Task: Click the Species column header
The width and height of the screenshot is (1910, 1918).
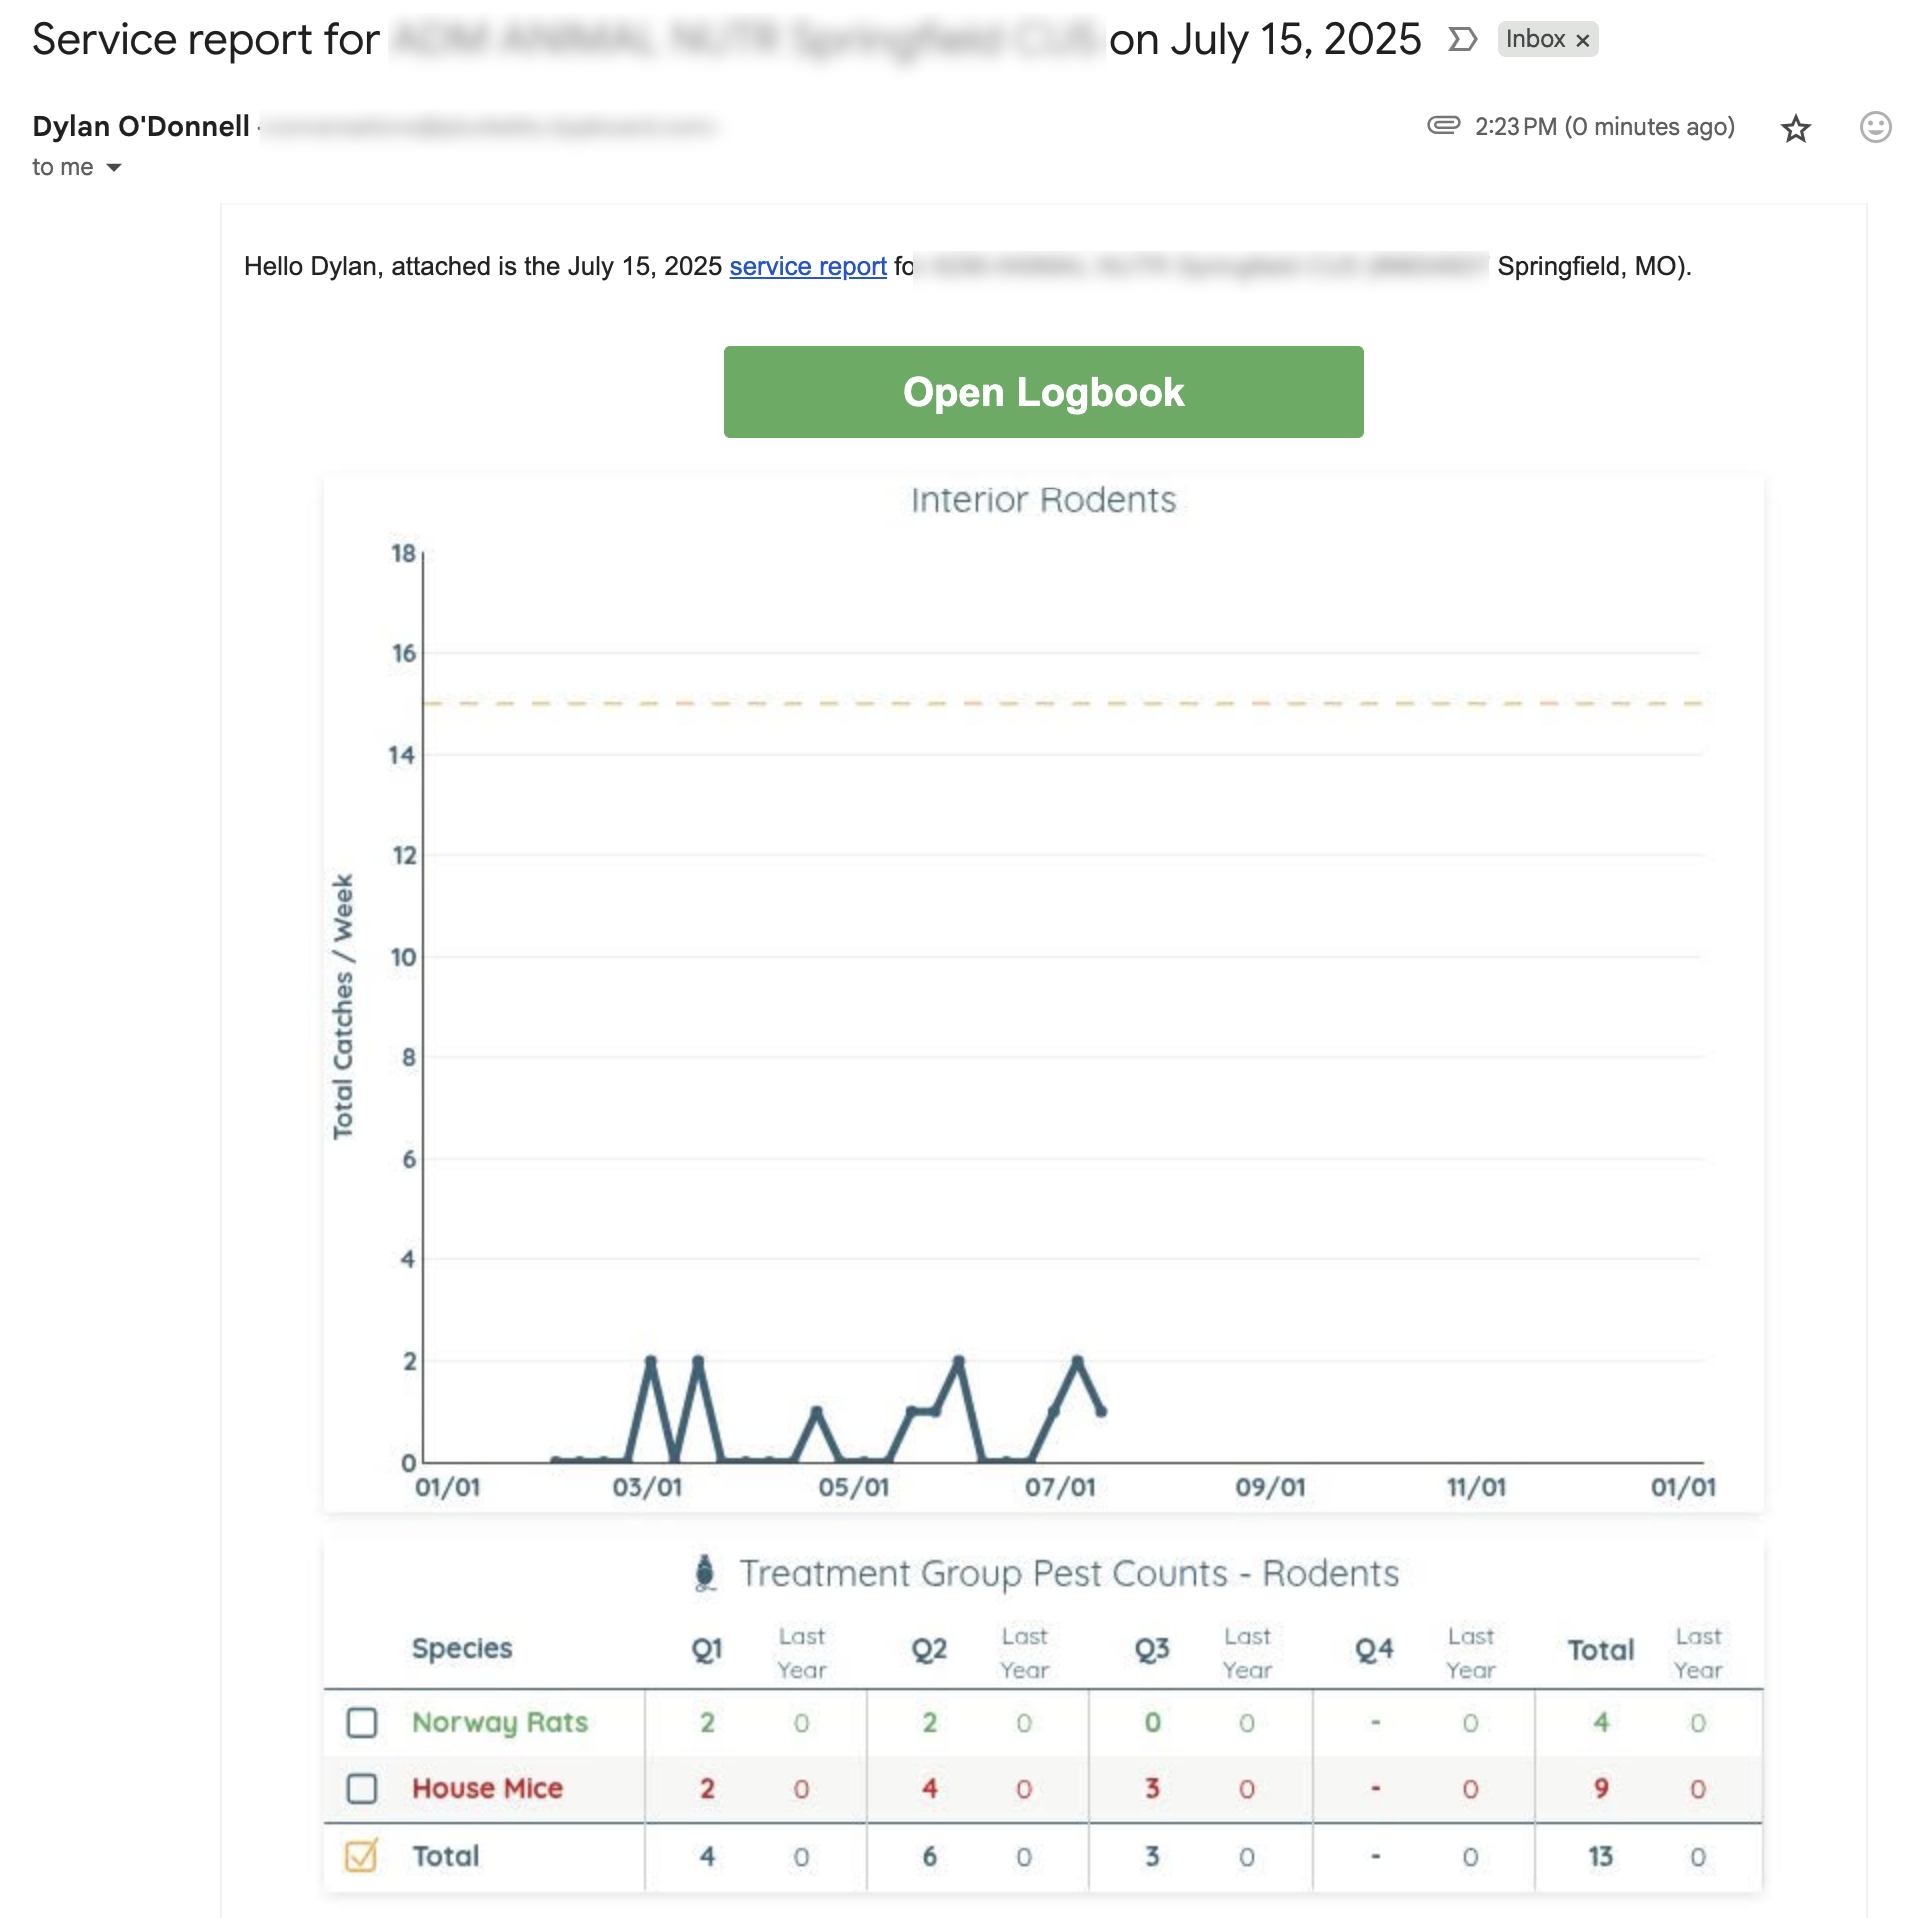Action: tap(462, 1648)
